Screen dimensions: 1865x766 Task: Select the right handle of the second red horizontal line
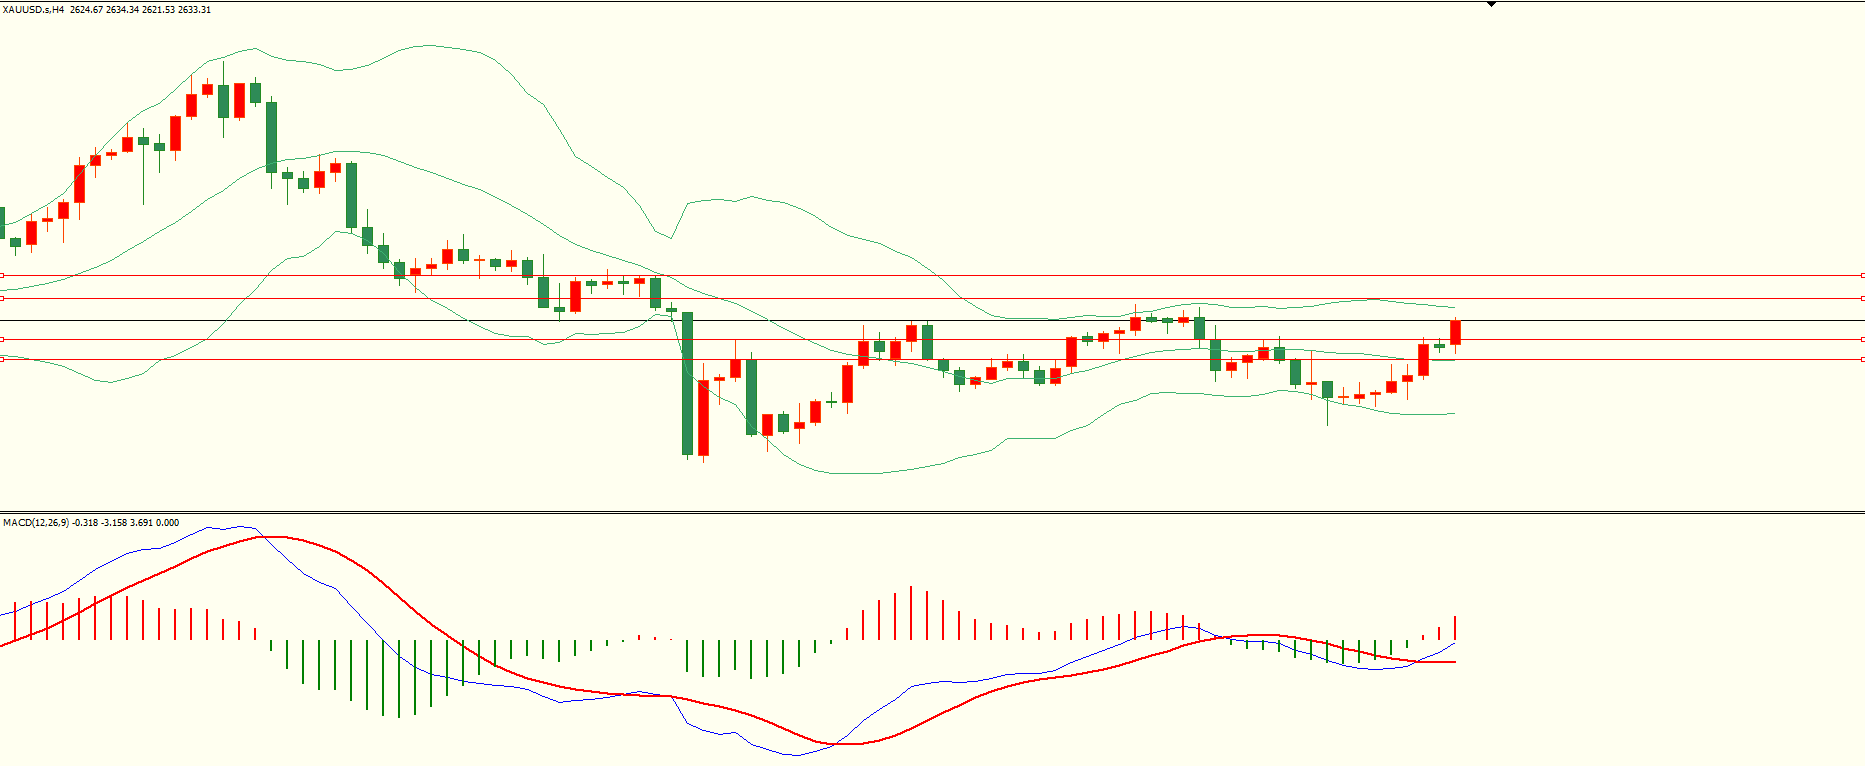click(1862, 298)
